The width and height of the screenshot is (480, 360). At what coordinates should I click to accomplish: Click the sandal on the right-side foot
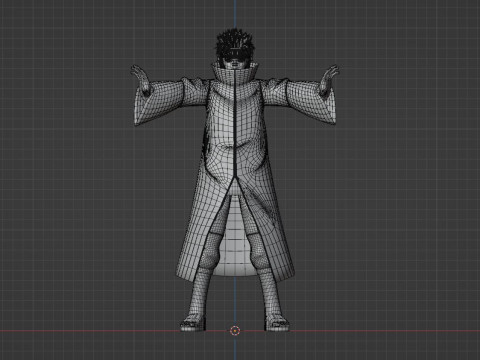[x=277, y=324]
